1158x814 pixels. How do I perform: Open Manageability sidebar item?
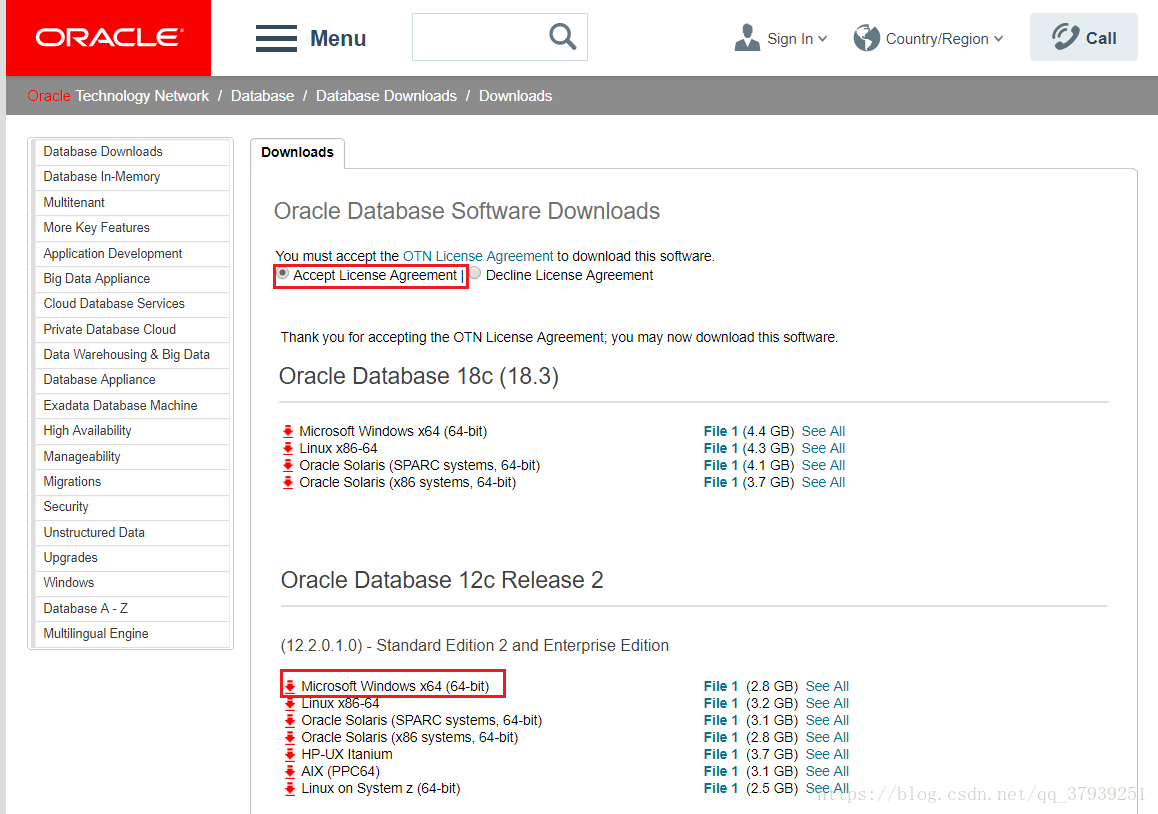point(131,456)
